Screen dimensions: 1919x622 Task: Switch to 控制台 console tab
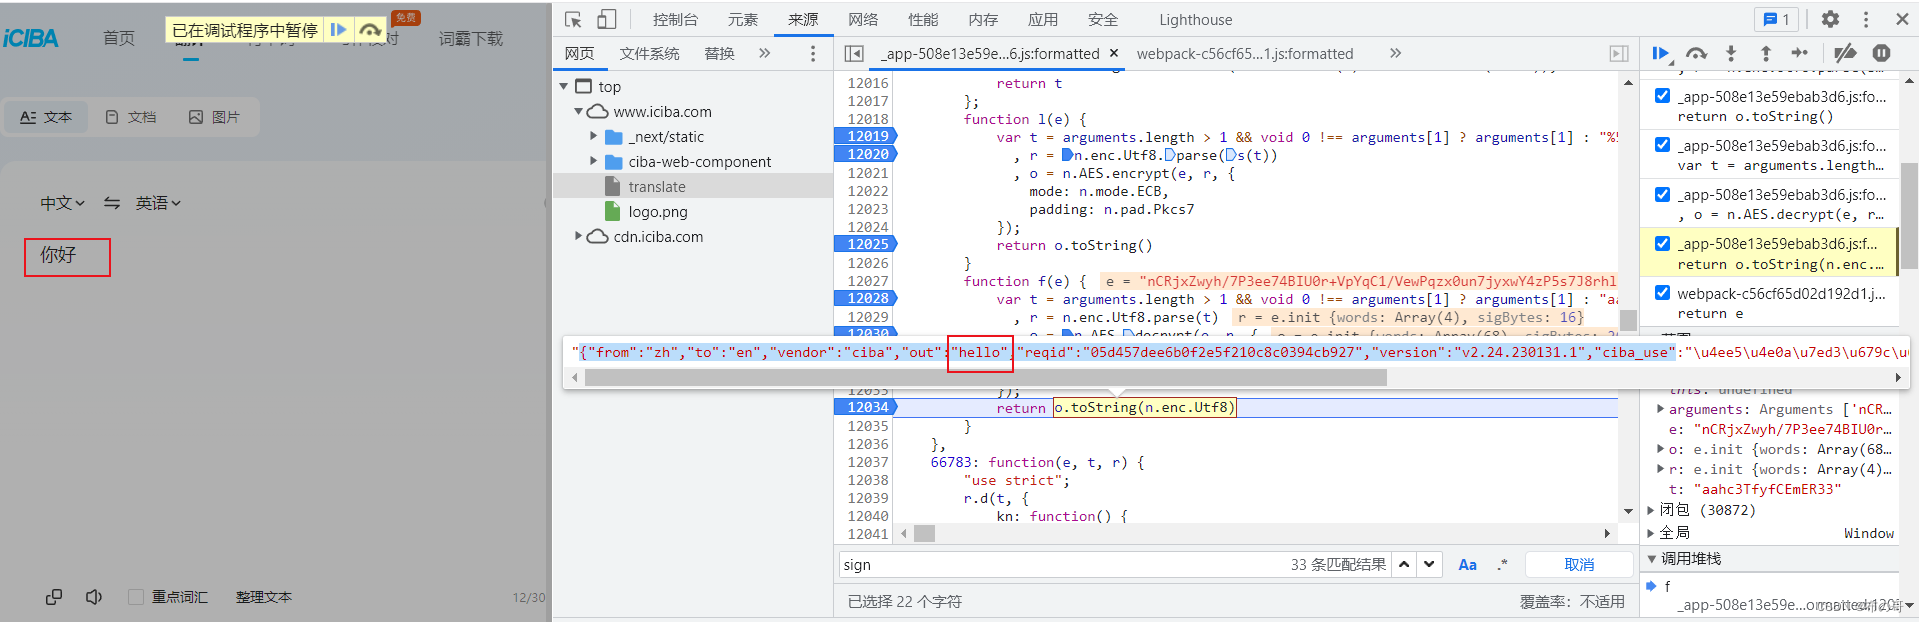(x=675, y=19)
